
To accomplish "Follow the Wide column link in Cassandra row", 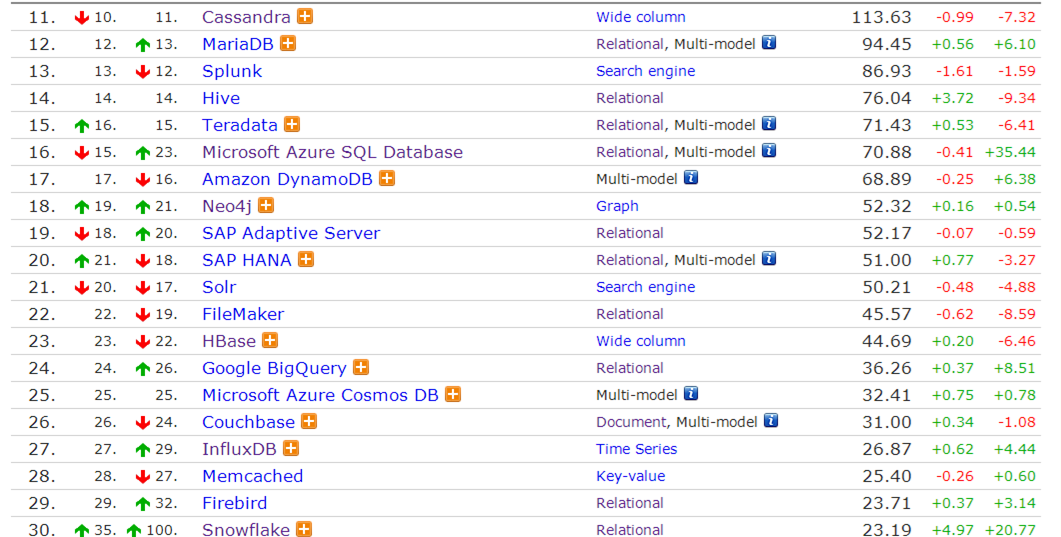I will [x=641, y=17].
